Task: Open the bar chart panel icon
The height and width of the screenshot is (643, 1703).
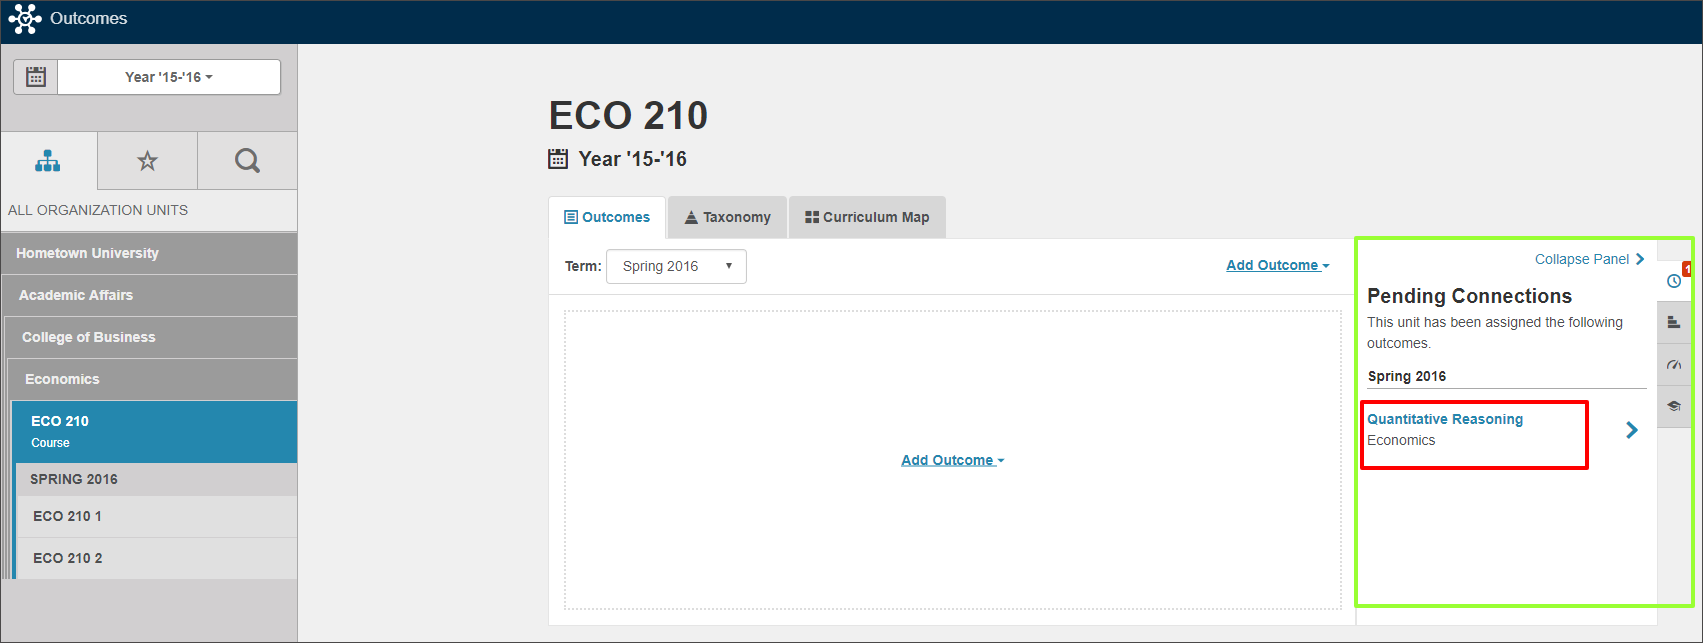Action: (x=1674, y=323)
